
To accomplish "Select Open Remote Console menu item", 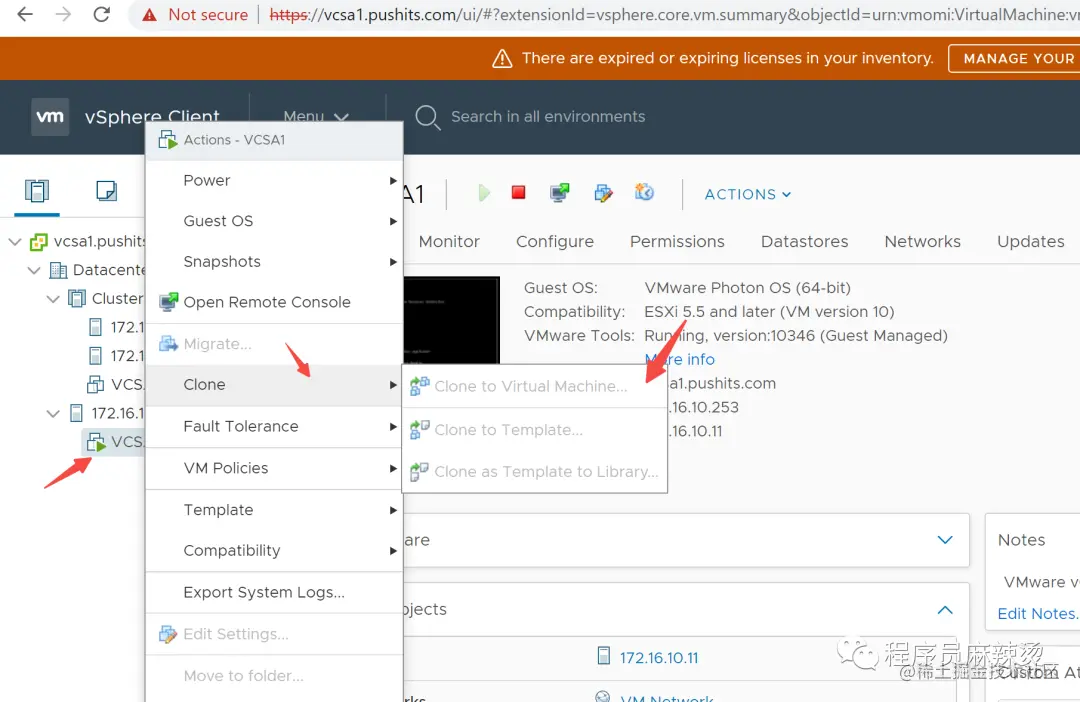I will [274, 302].
